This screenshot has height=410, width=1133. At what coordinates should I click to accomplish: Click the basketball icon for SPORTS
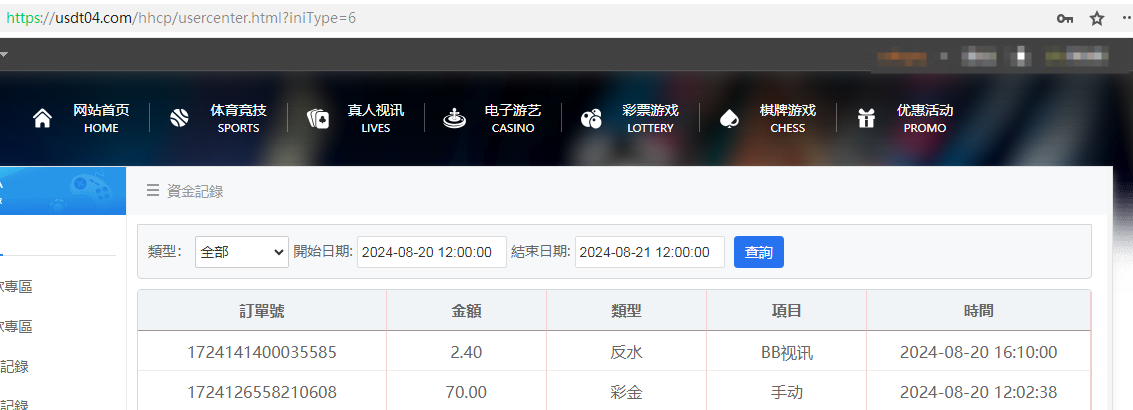[x=180, y=119]
